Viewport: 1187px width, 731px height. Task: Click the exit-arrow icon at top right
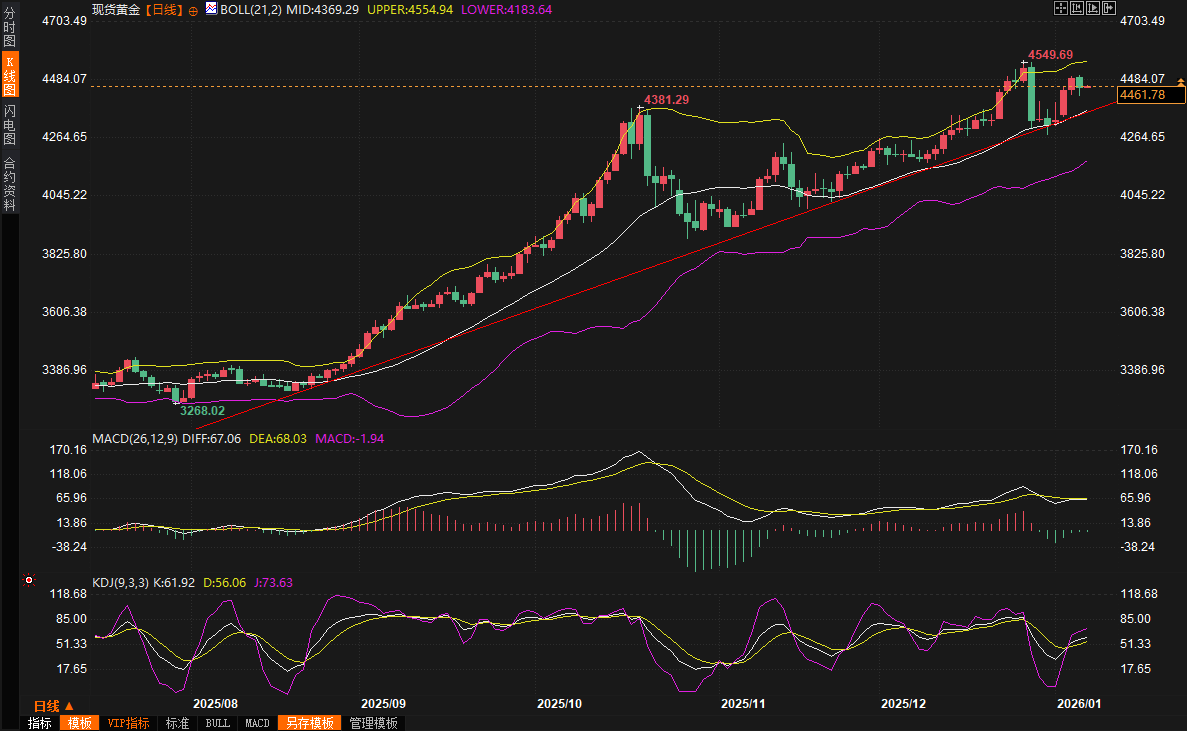[1108, 8]
